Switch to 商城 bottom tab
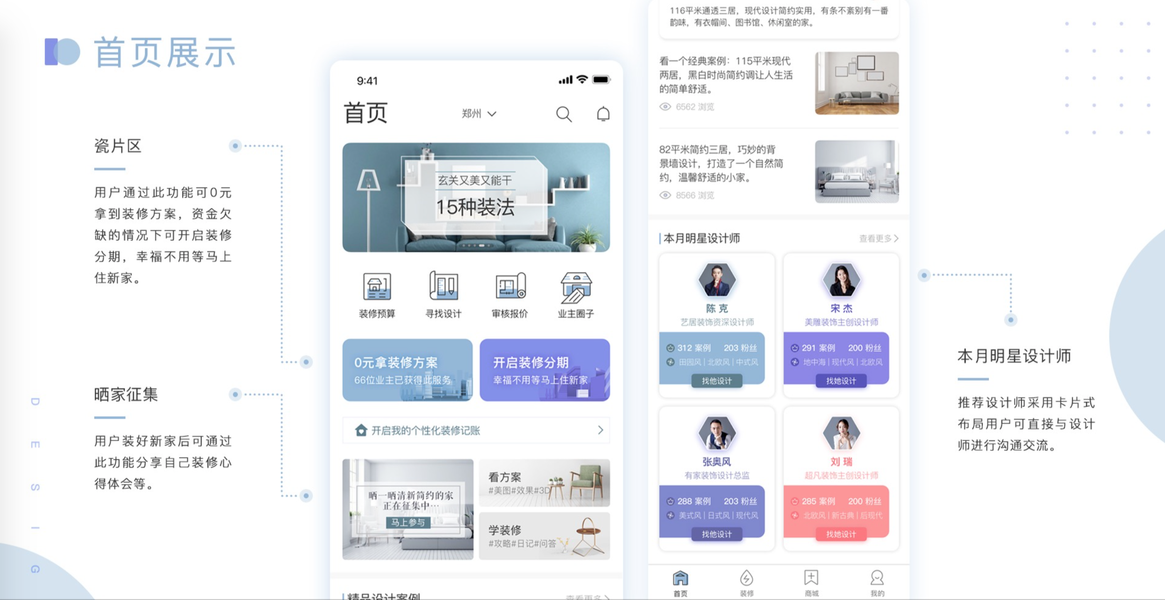The image size is (1165, 600). click(811, 583)
